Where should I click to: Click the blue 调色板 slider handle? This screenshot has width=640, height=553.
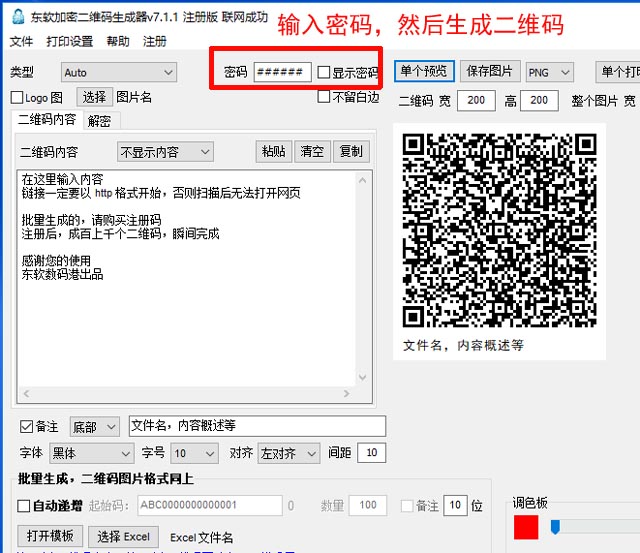click(x=555, y=527)
